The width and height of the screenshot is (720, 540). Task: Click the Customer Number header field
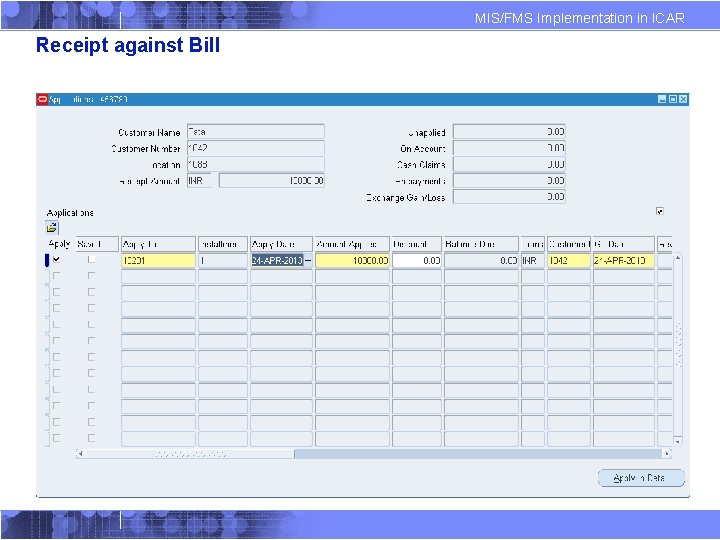coord(256,148)
